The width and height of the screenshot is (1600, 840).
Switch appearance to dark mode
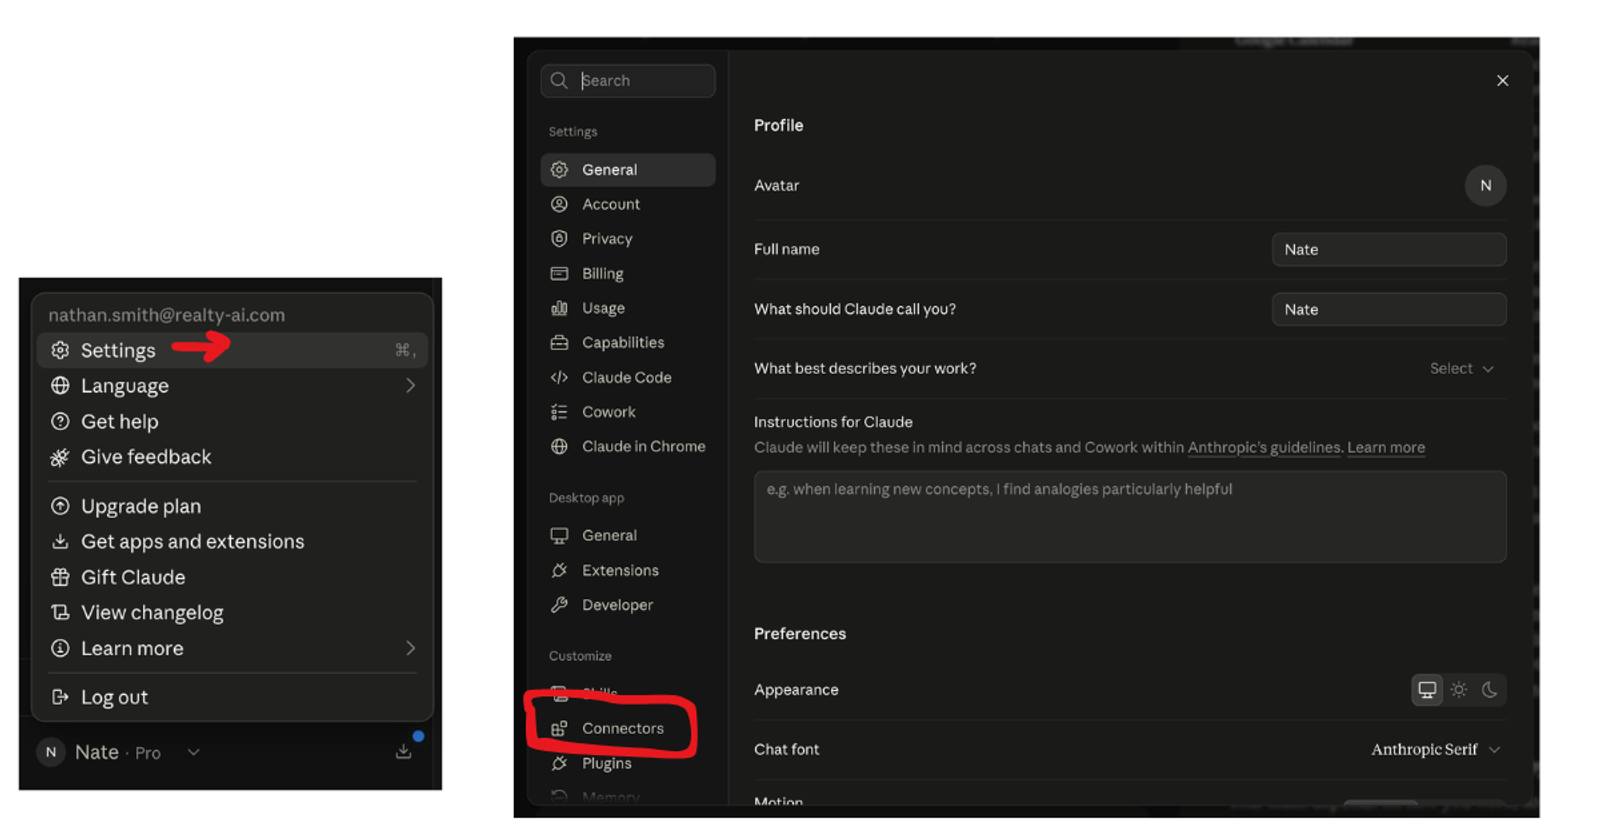[x=1489, y=690]
